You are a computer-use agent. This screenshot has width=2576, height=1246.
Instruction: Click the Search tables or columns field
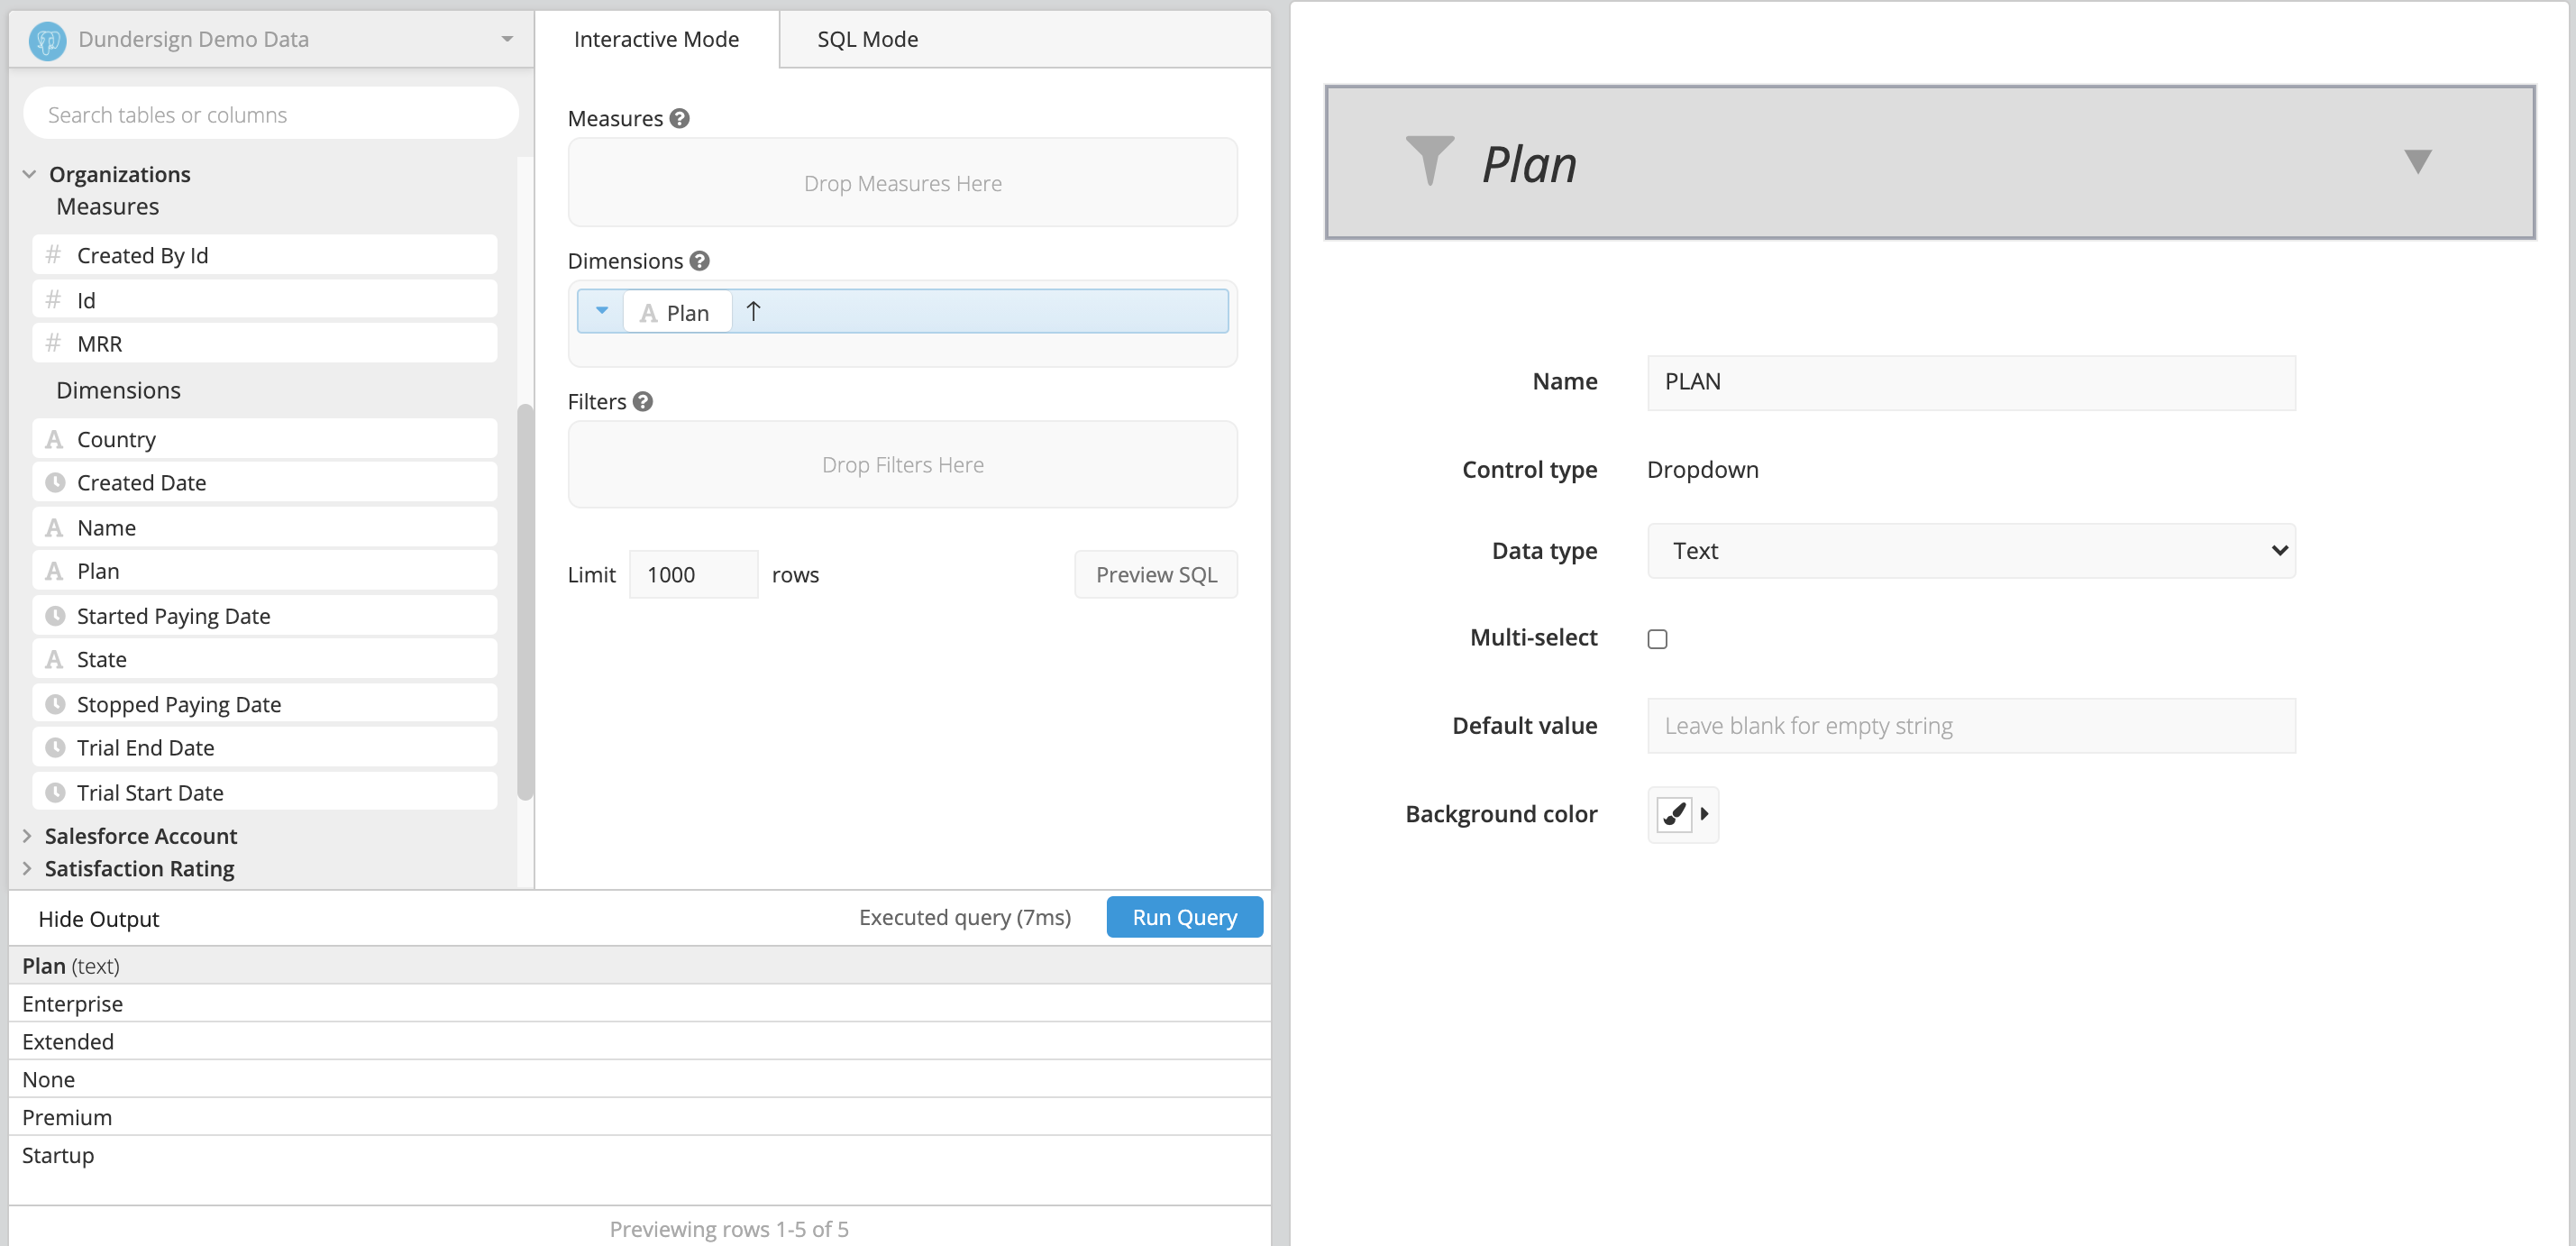pos(271,115)
